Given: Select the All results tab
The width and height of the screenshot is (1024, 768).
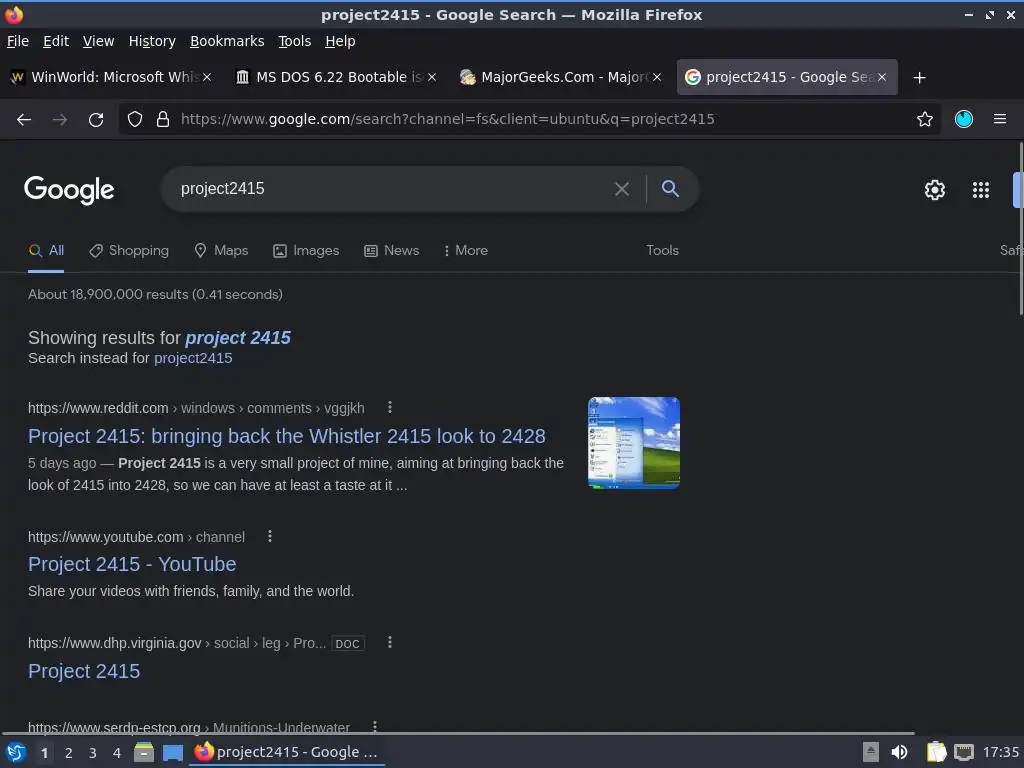Looking at the screenshot, I should click(46, 251).
